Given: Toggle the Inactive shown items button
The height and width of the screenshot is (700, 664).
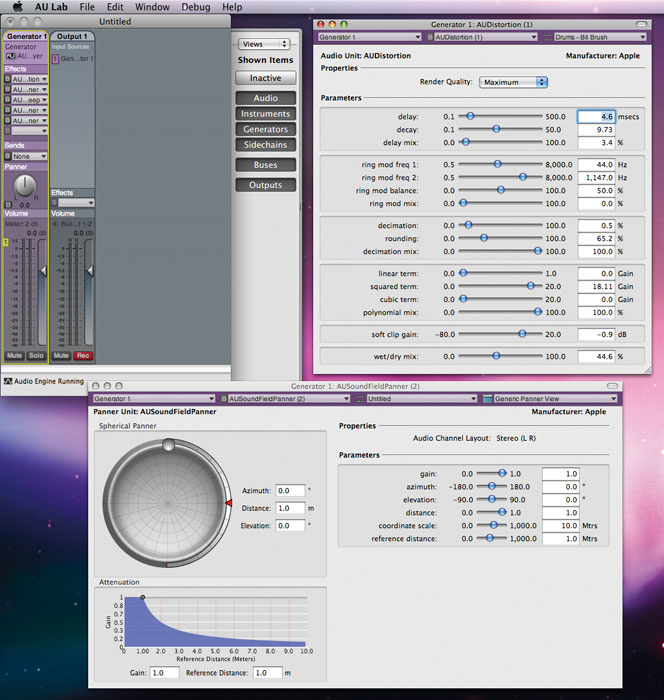Looking at the screenshot, I should click(266, 78).
